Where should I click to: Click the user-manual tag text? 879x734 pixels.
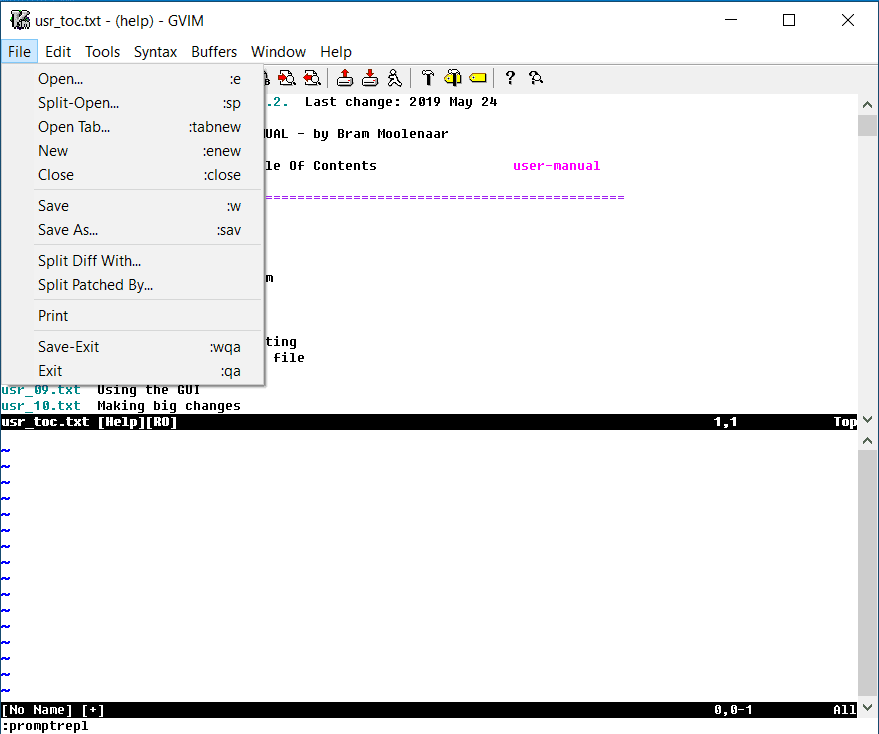tap(557, 166)
